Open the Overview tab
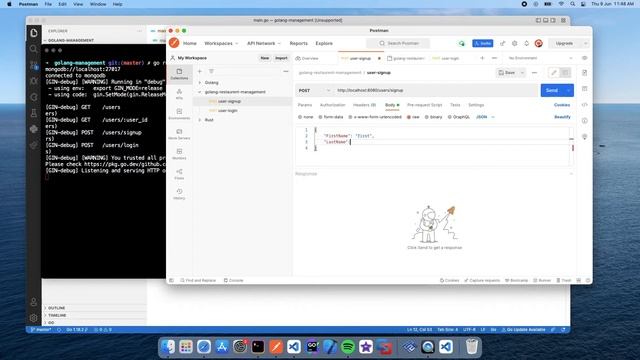 tap(307, 58)
